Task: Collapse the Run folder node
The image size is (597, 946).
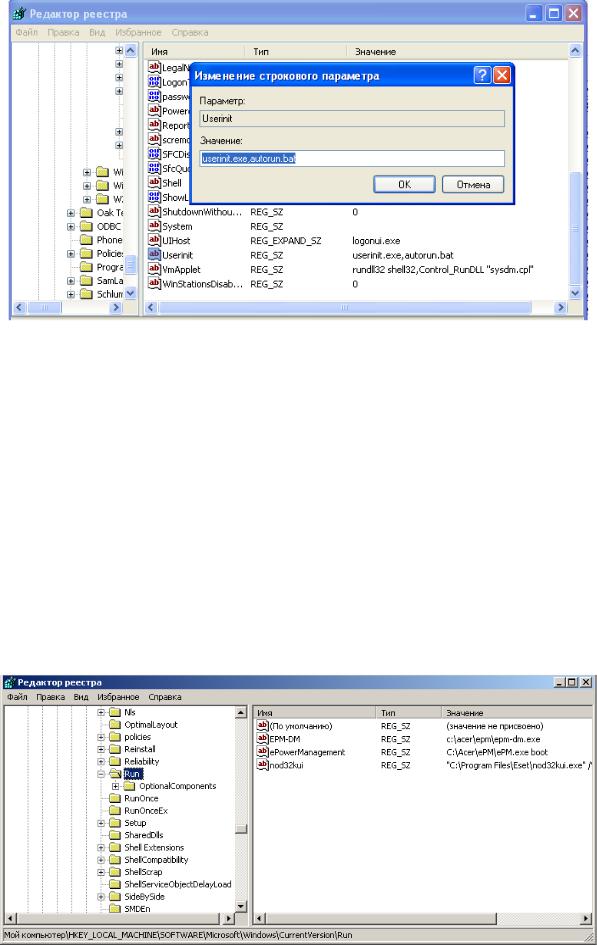Action: [101, 774]
